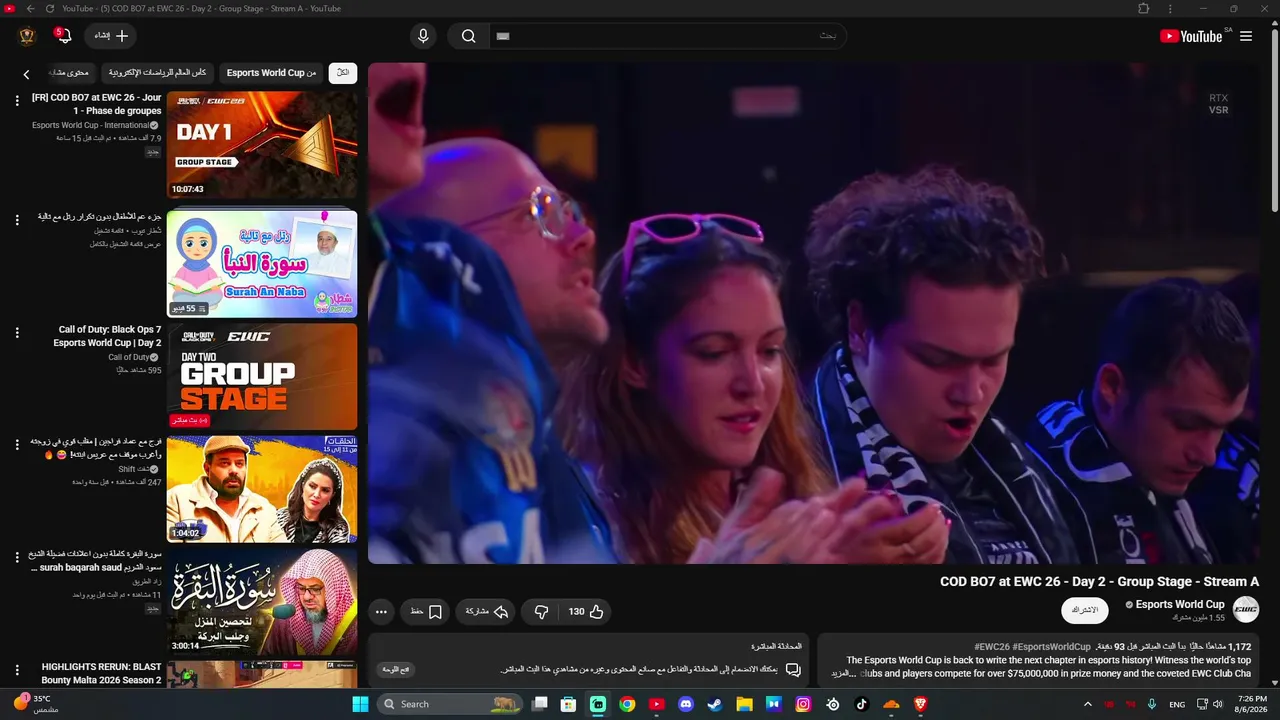The width and height of the screenshot is (1280, 720).
Task: Open the YouTube app on the taskbar
Action: click(x=656, y=704)
